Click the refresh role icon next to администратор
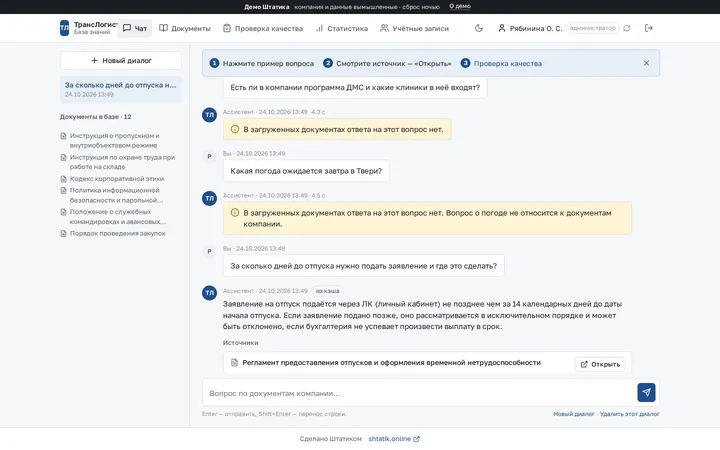720x450 pixels. tap(627, 28)
